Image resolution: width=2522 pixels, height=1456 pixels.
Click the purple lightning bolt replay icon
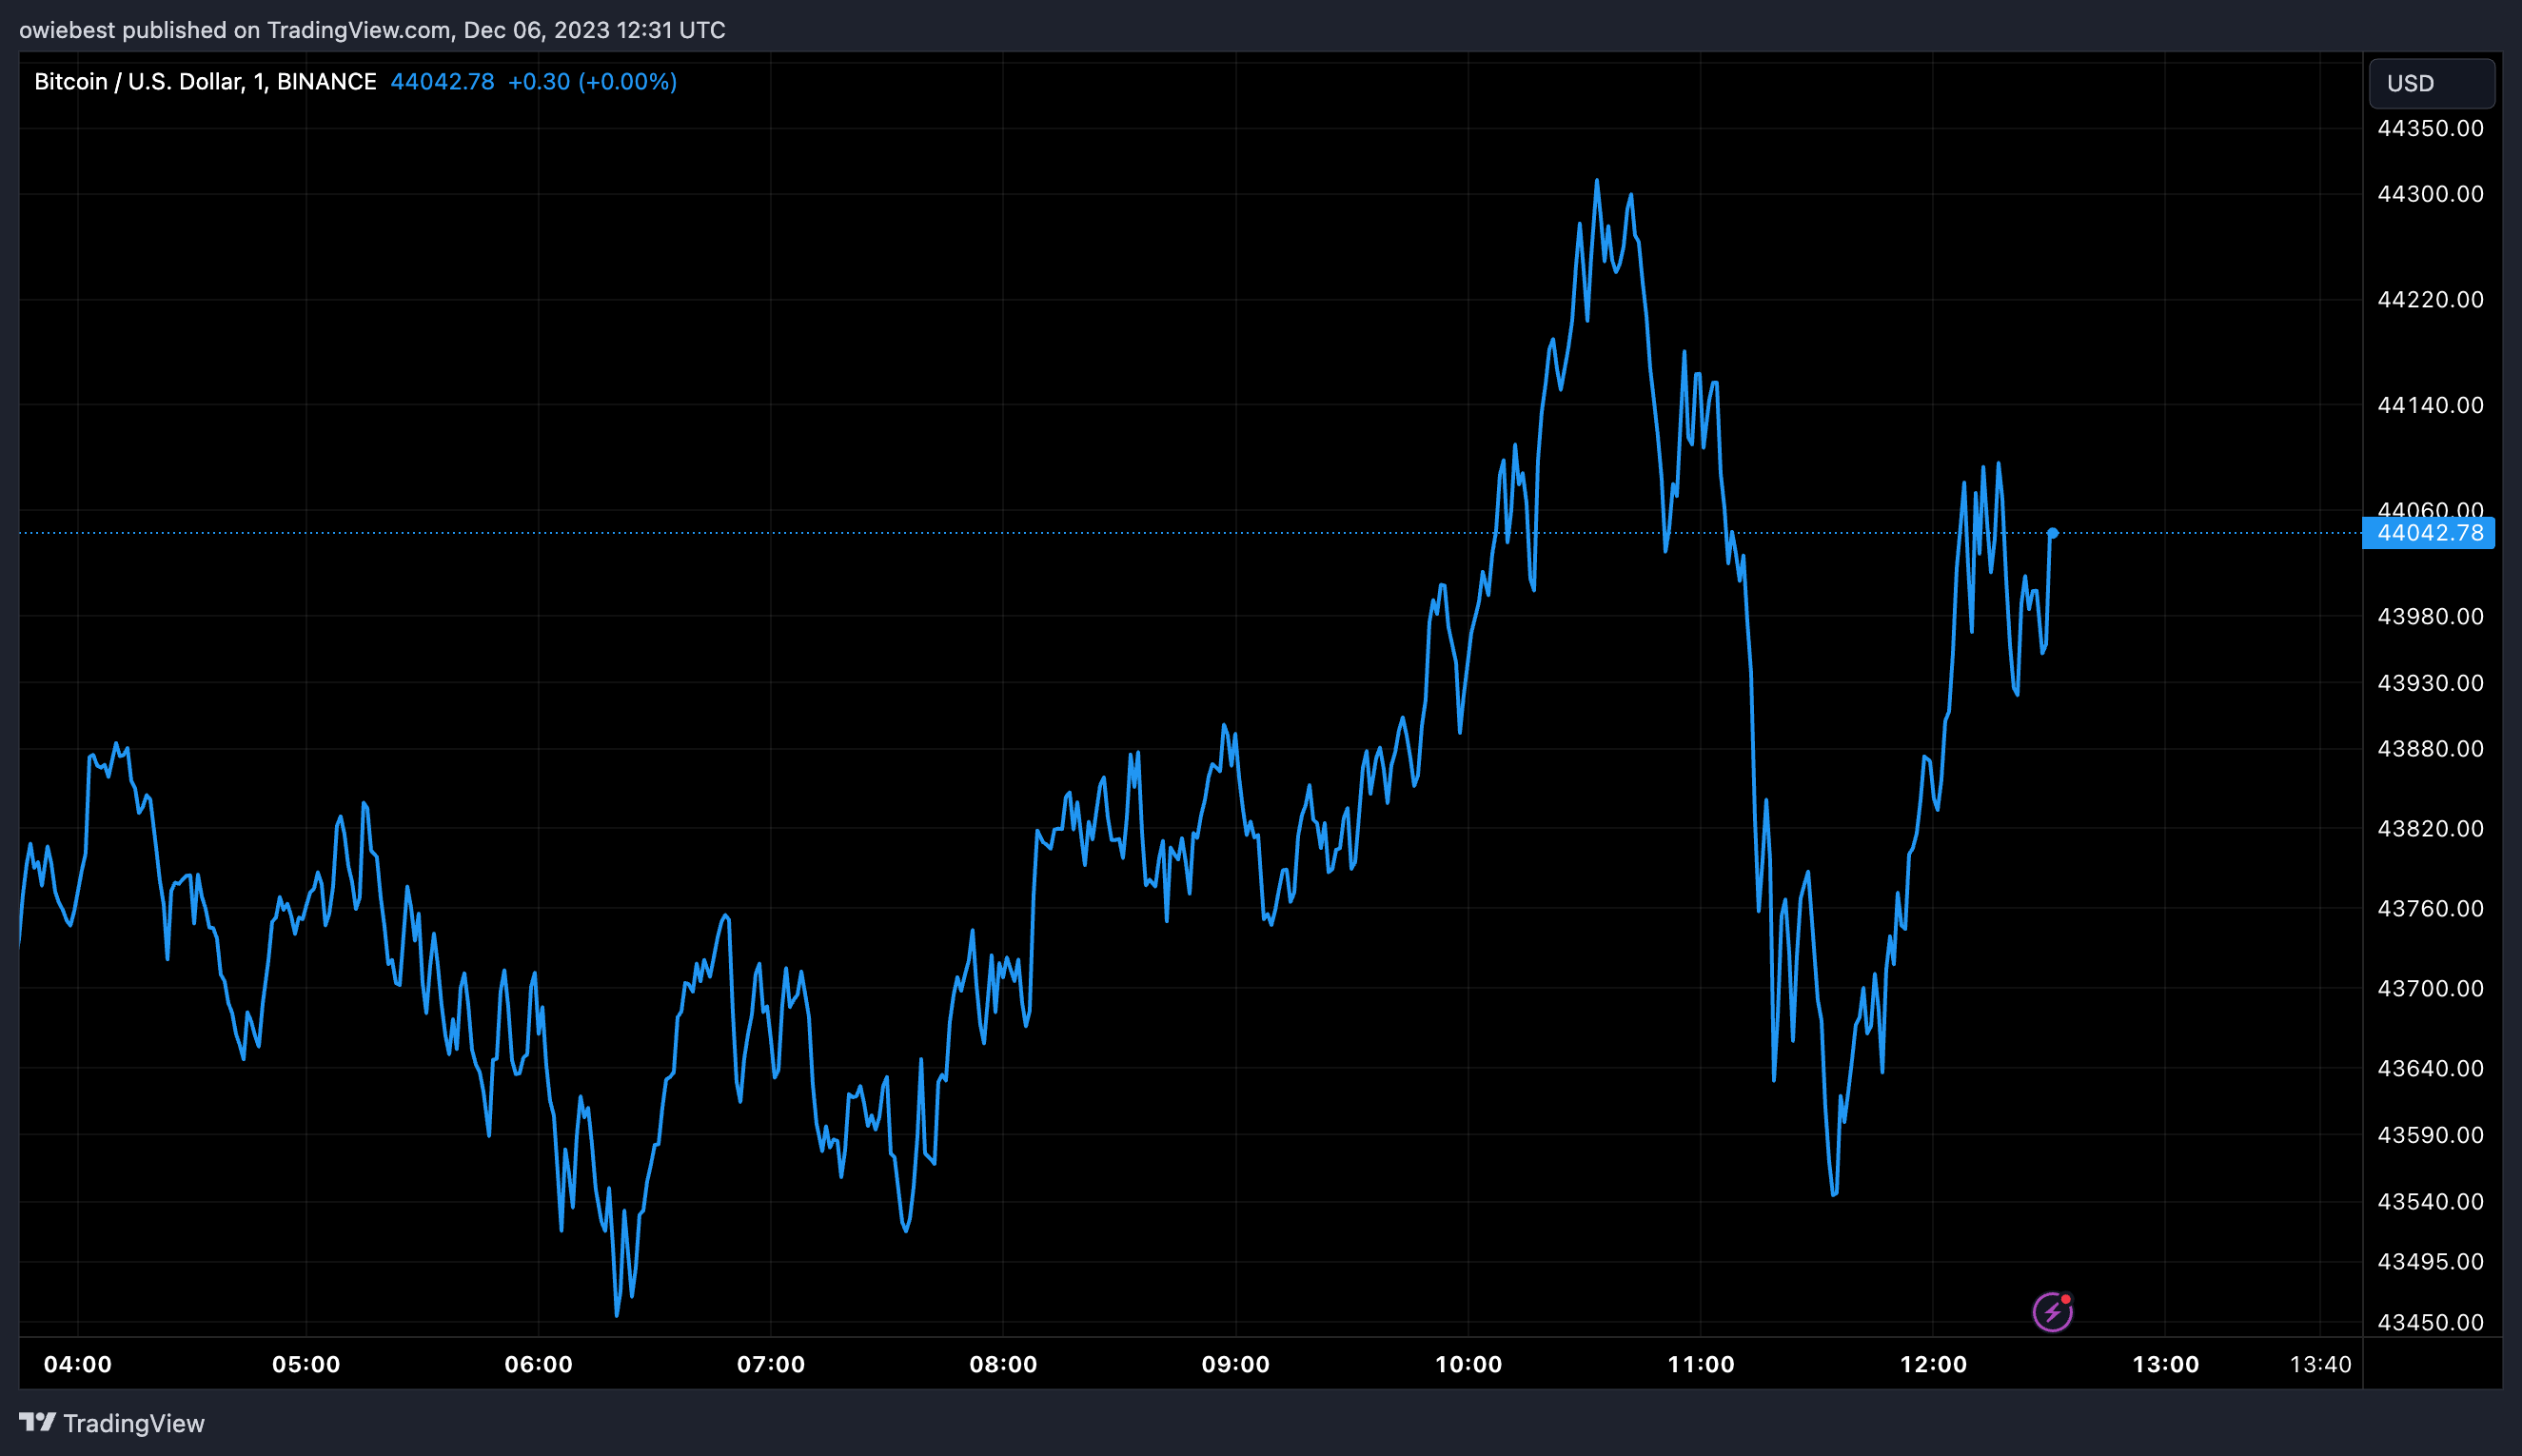2052,1311
